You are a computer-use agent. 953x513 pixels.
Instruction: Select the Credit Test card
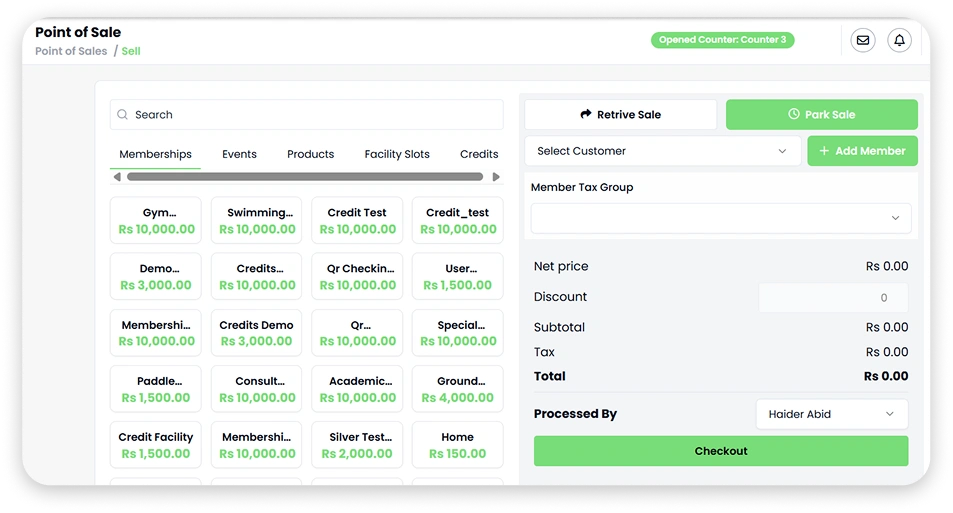357,221
